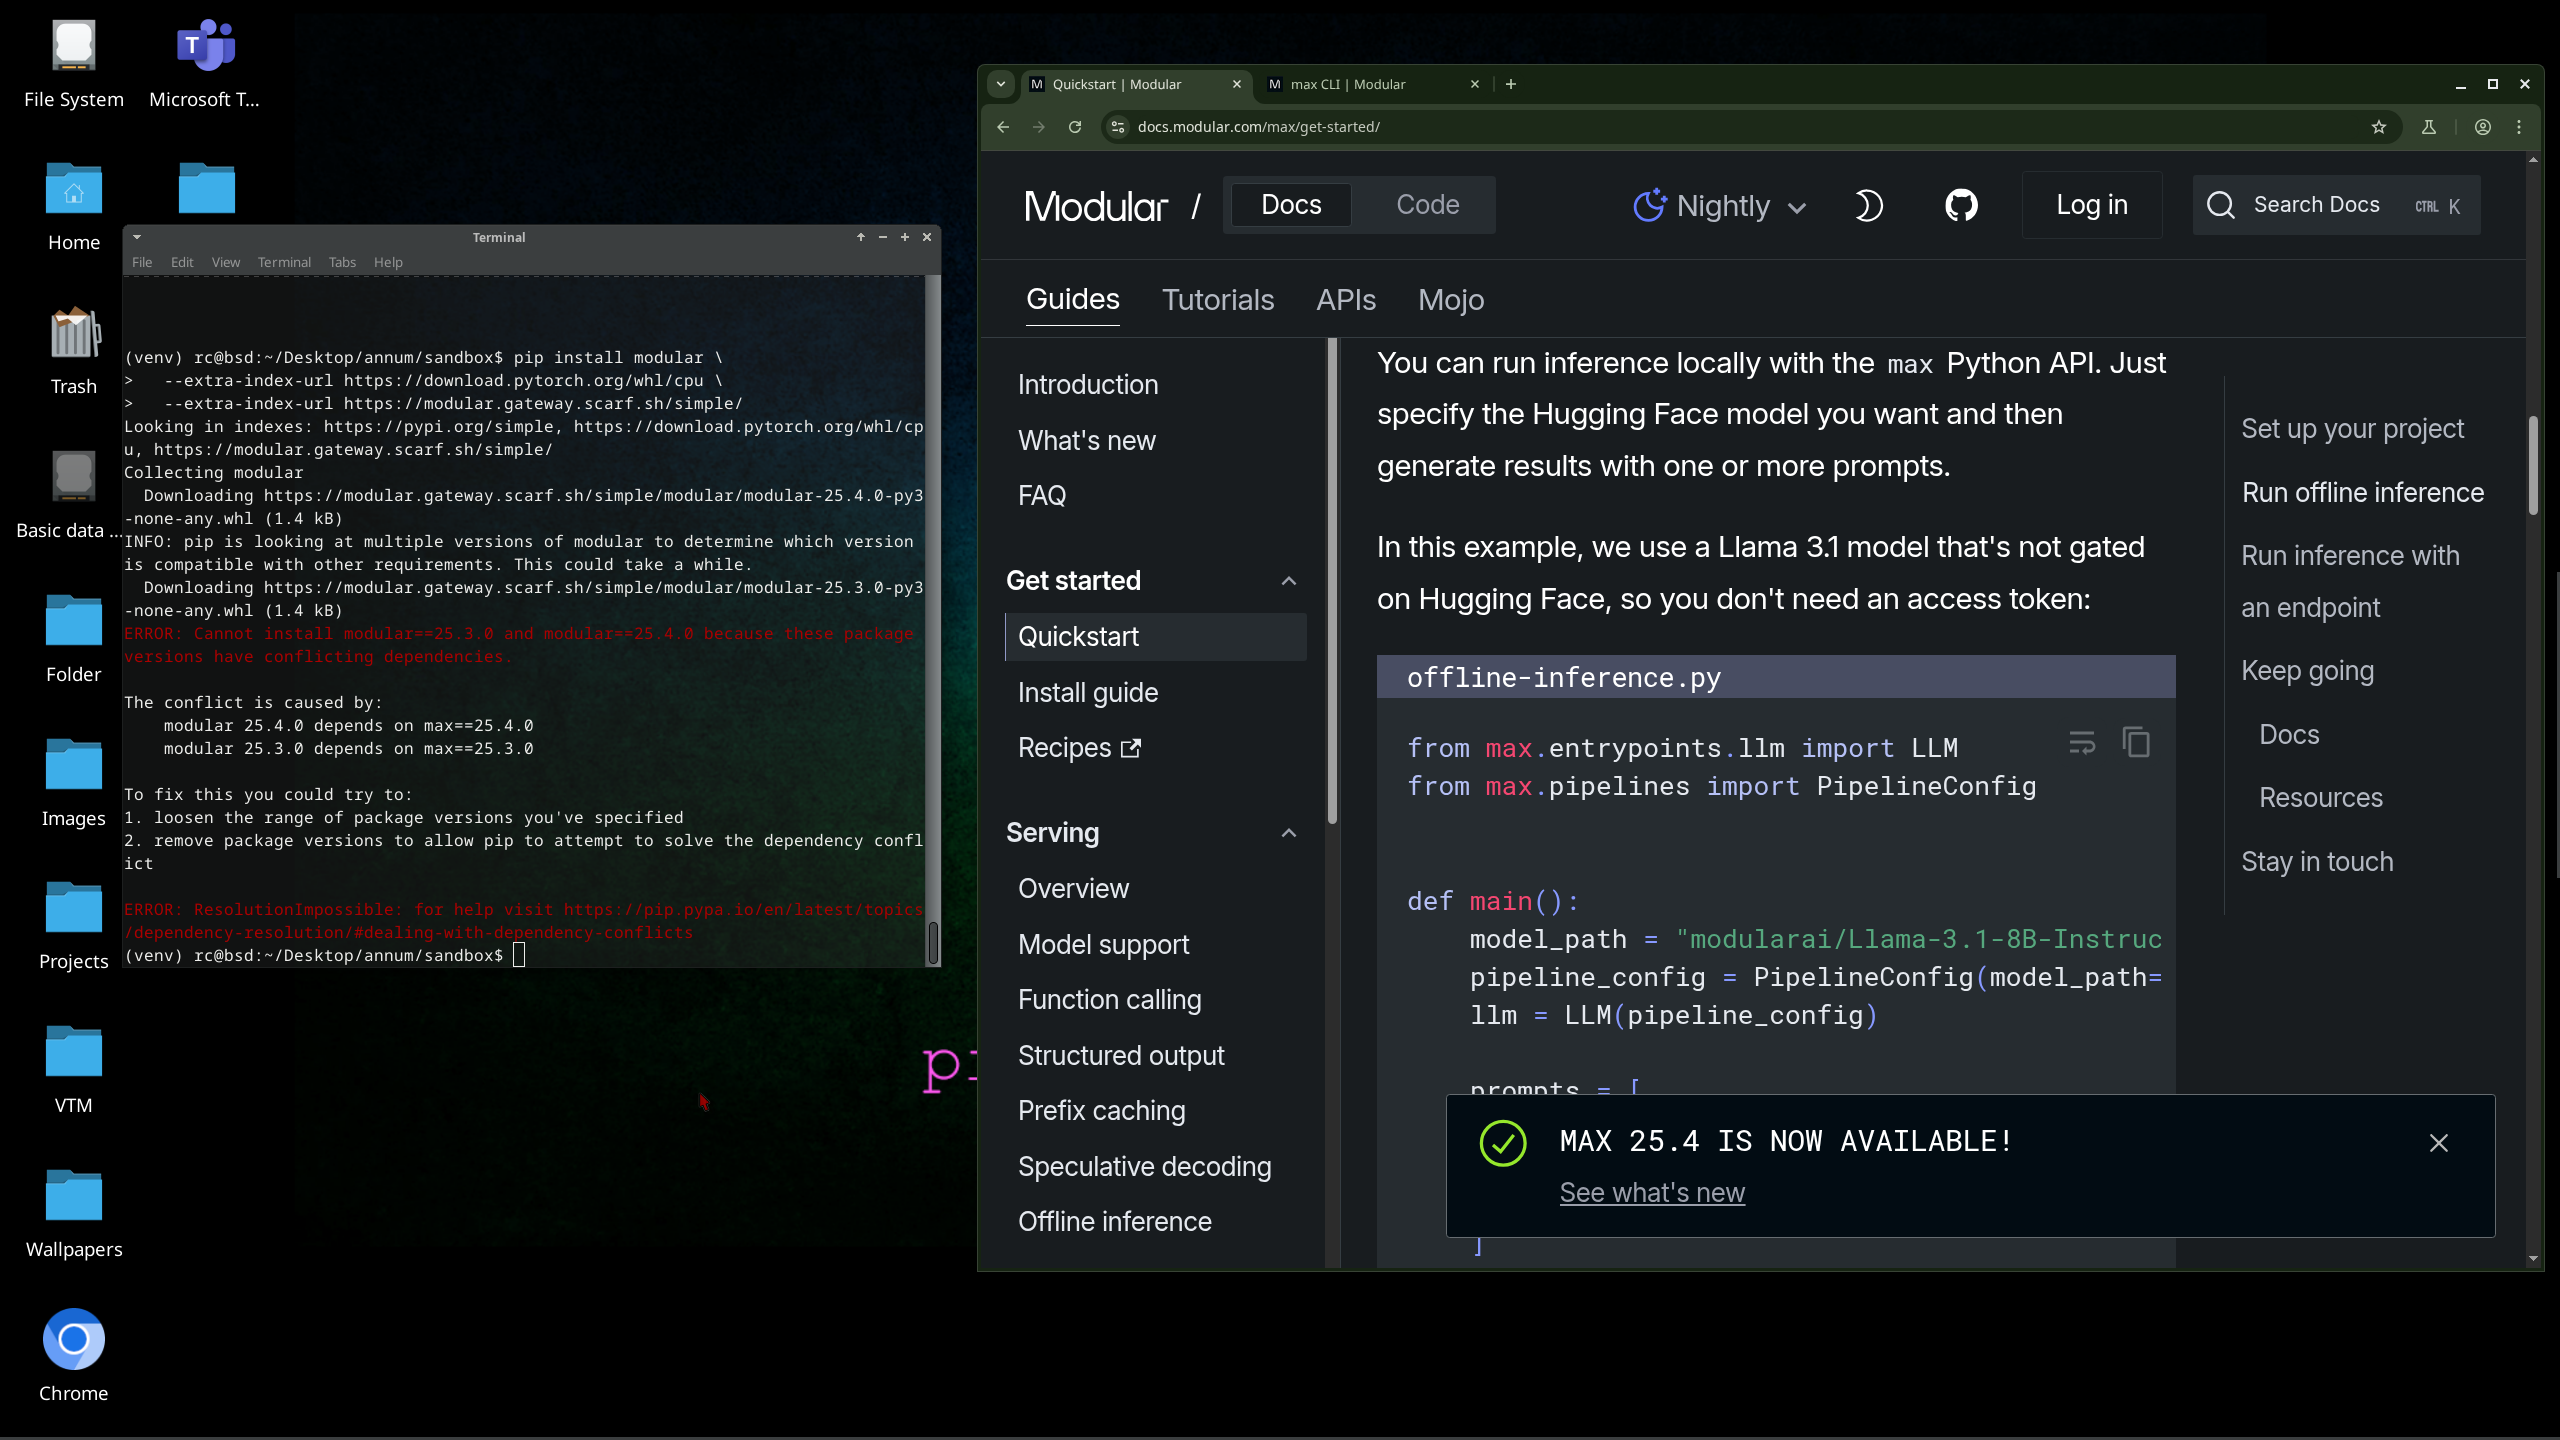Follow the See what's new link
Viewport: 2560px width, 1440px height.
pyautogui.click(x=1652, y=1193)
